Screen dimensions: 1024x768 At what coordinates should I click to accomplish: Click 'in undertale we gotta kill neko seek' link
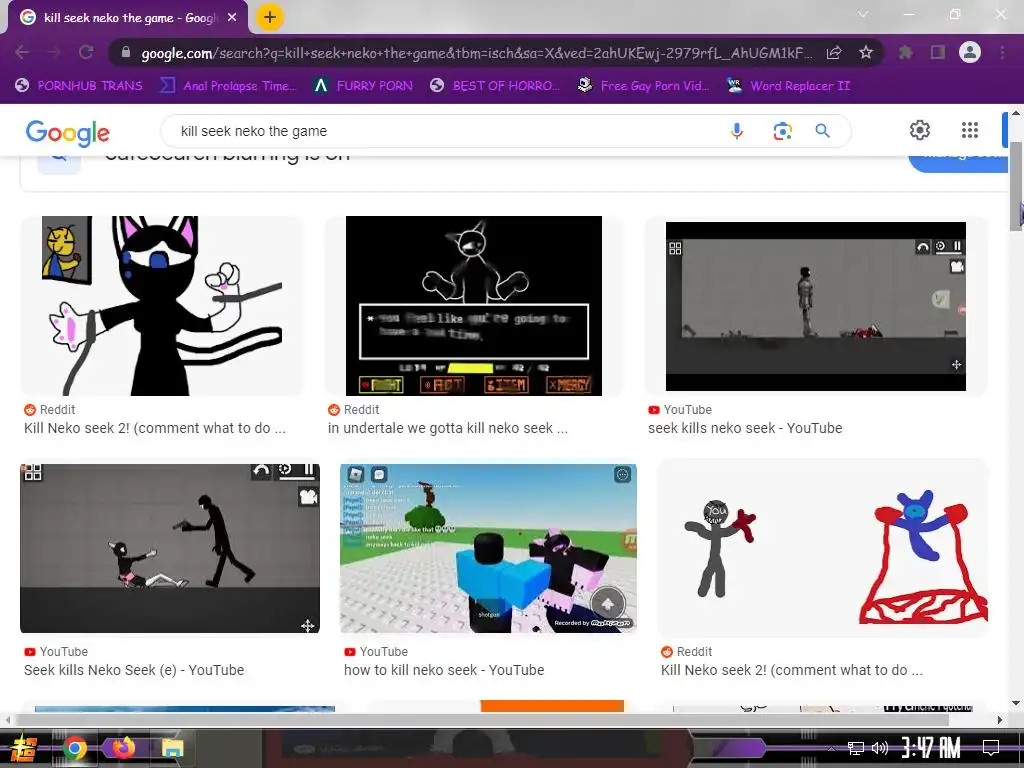point(448,428)
